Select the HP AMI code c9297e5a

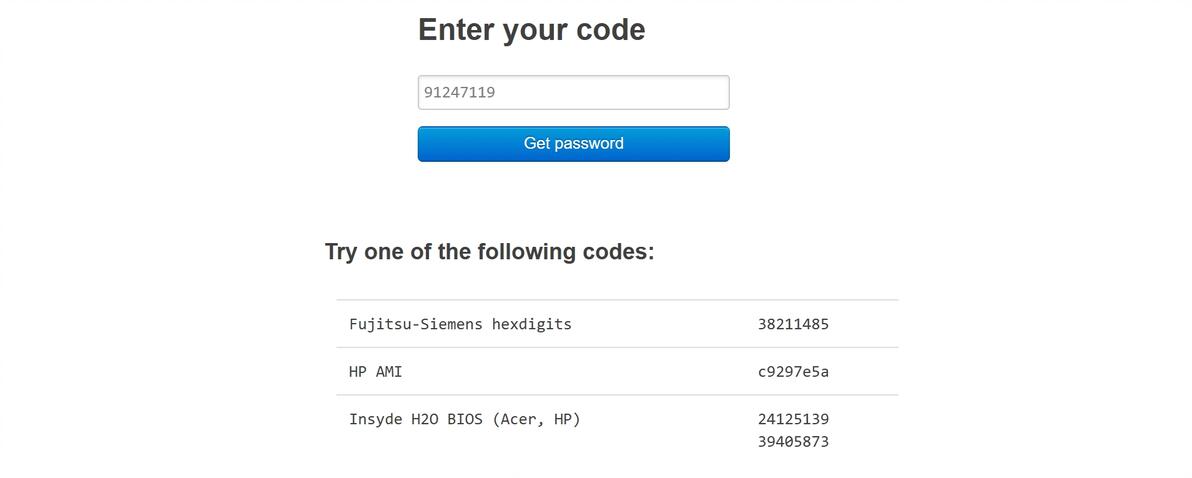793,372
